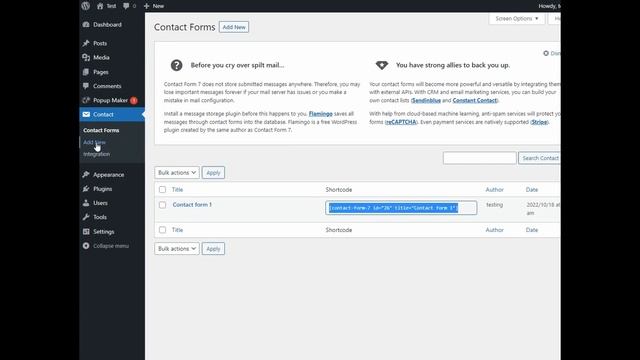Open Popup Maker notification badge
This screenshot has height=360, width=640.
click(133, 100)
